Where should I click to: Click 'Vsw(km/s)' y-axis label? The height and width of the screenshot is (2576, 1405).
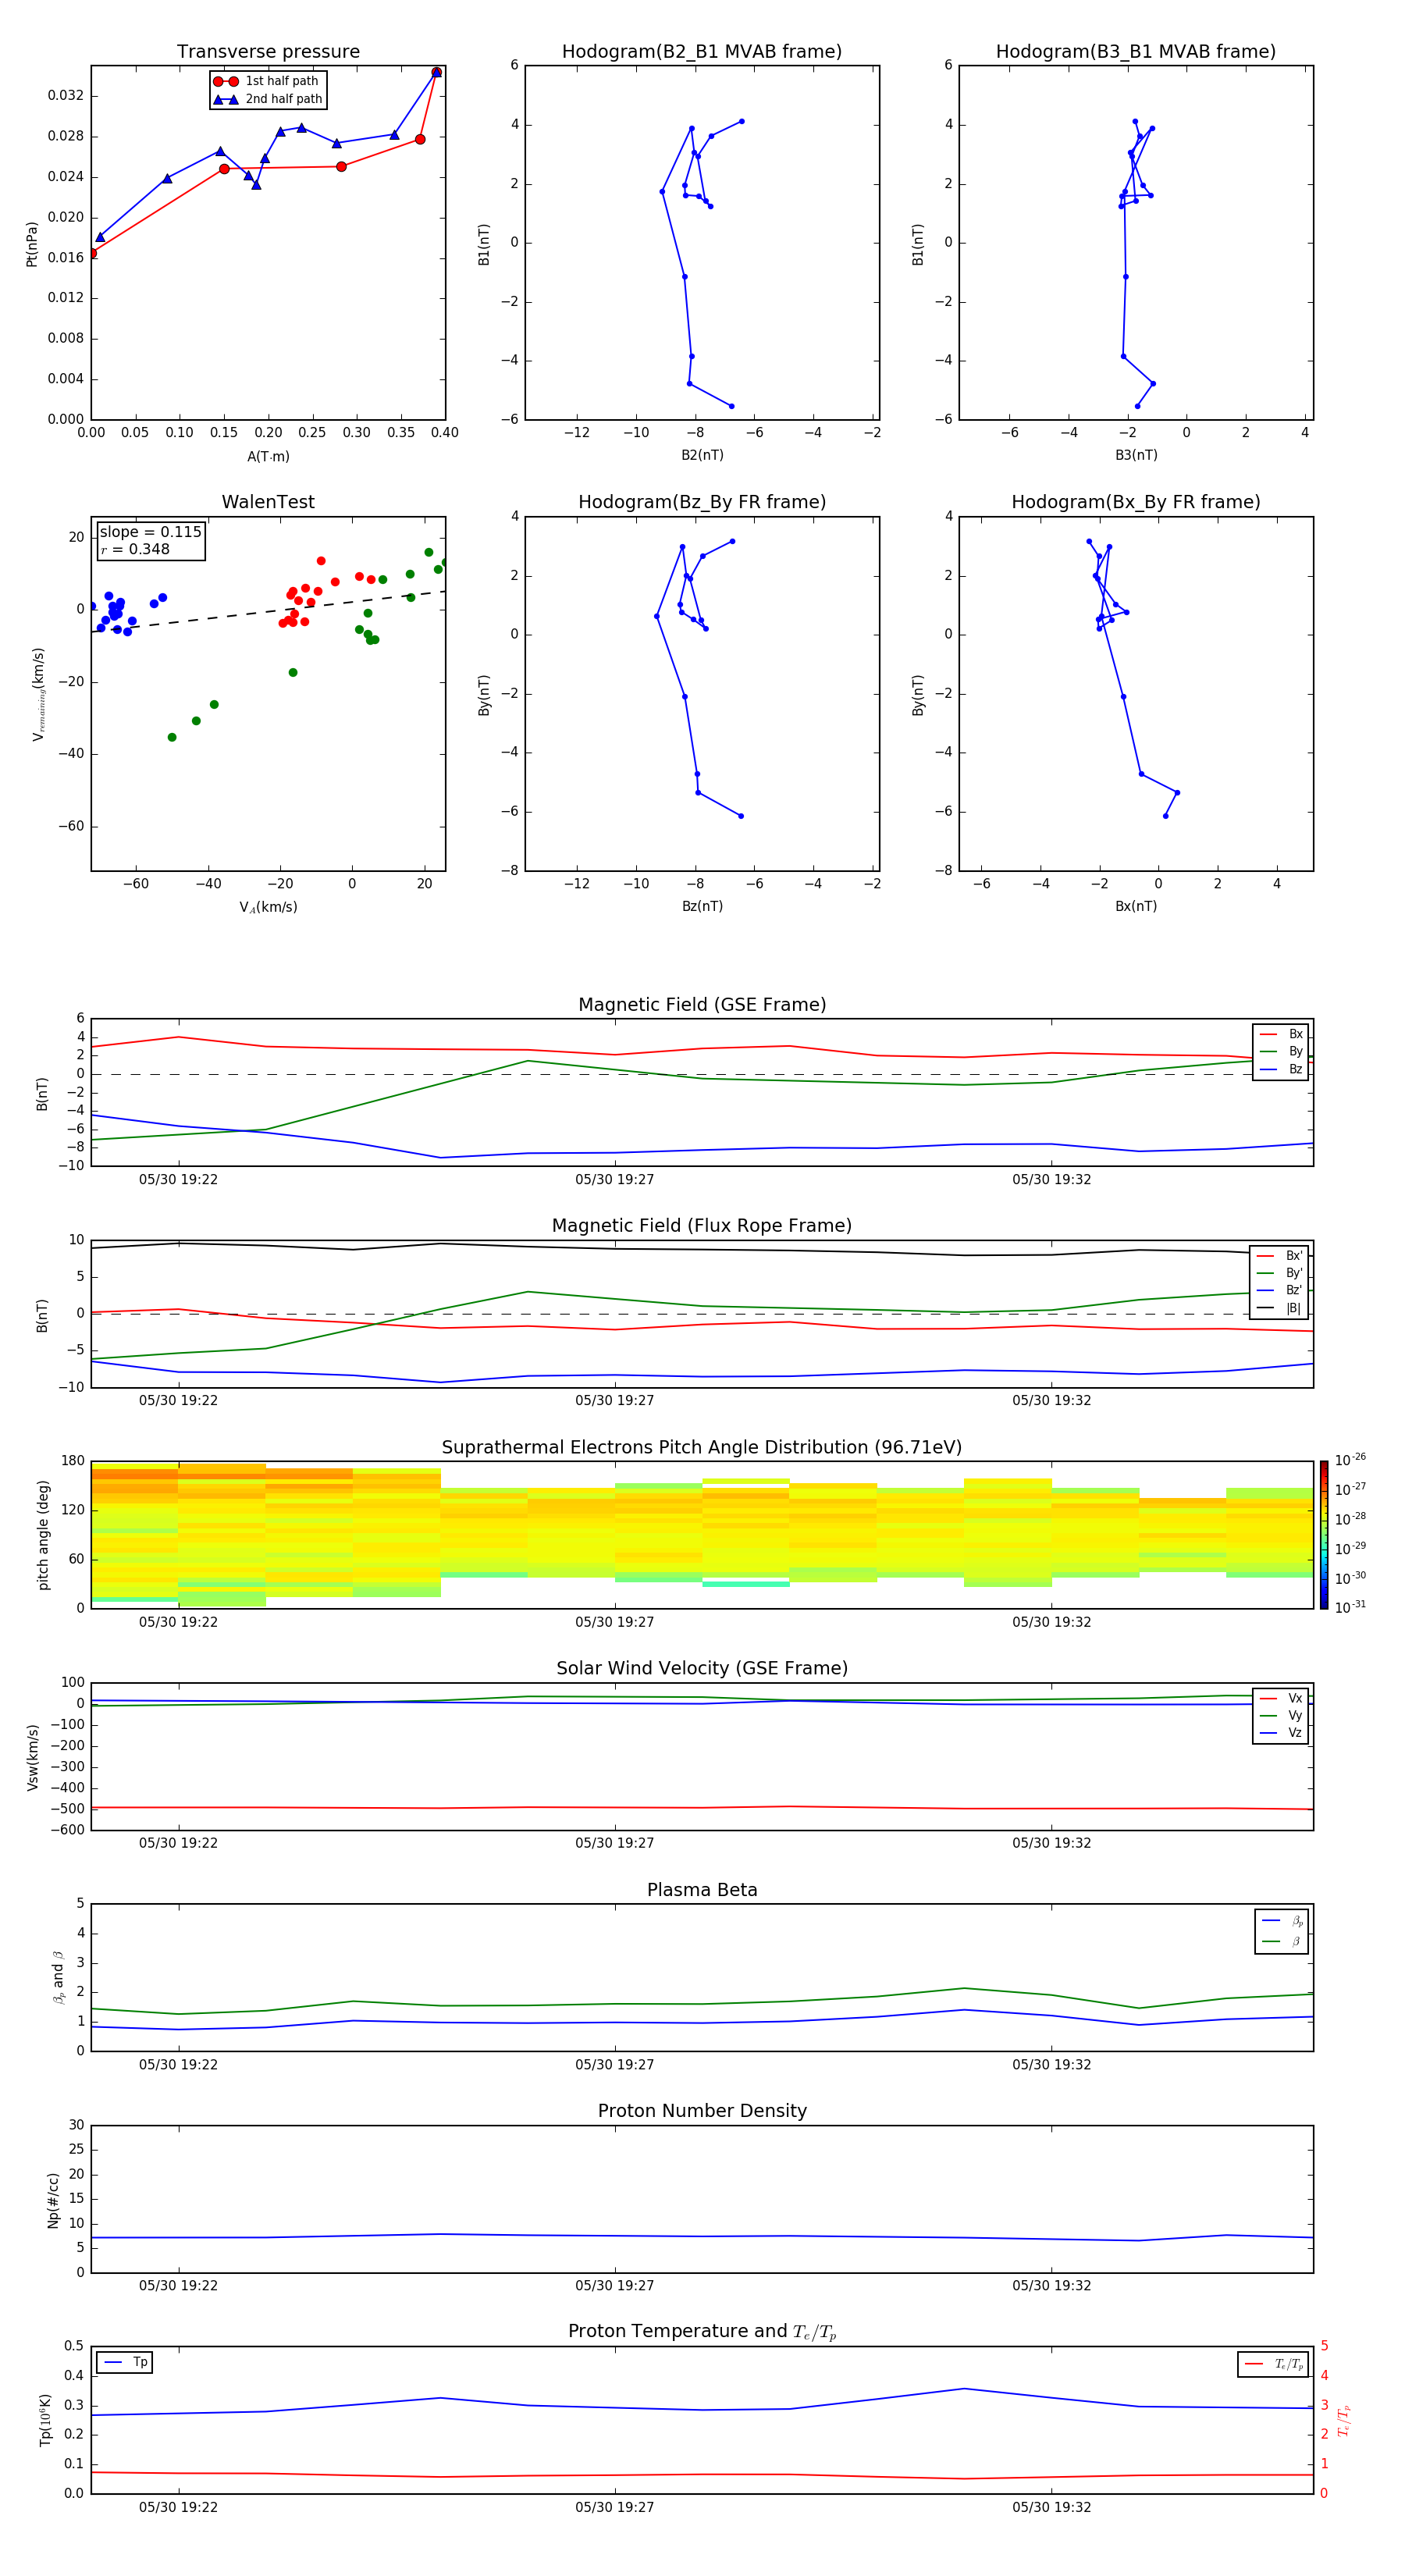pyautogui.click(x=32, y=1757)
